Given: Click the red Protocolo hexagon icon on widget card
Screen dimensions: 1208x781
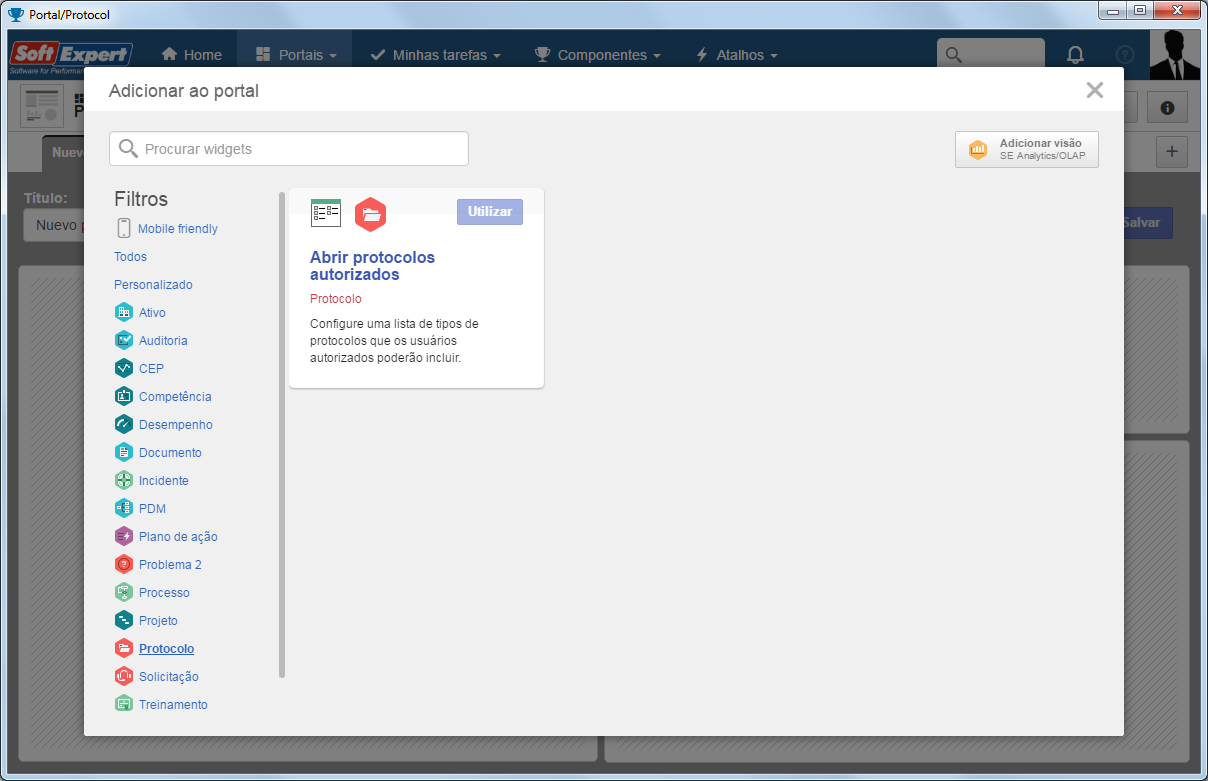Looking at the screenshot, I should (371, 214).
